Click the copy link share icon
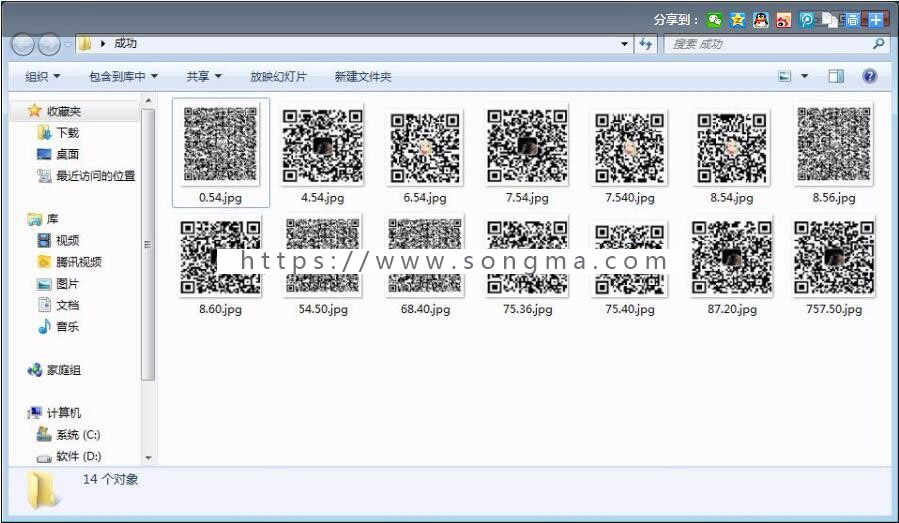This screenshot has width=899, height=523. point(829,21)
